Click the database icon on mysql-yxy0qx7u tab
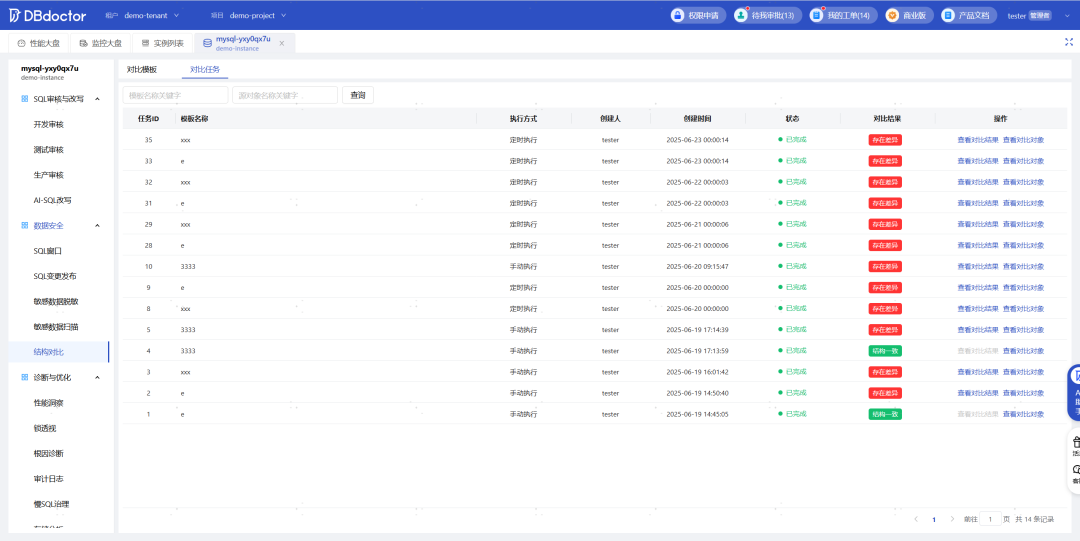The image size is (1080, 541). 207,43
